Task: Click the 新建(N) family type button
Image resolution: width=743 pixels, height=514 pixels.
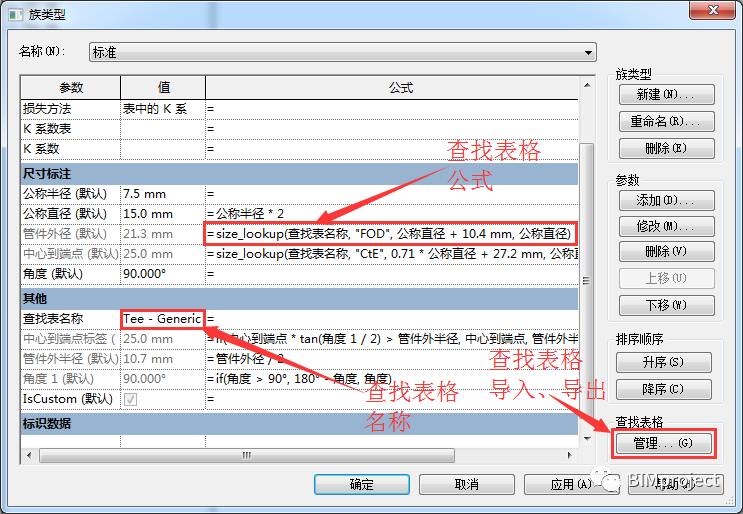Action: point(666,94)
